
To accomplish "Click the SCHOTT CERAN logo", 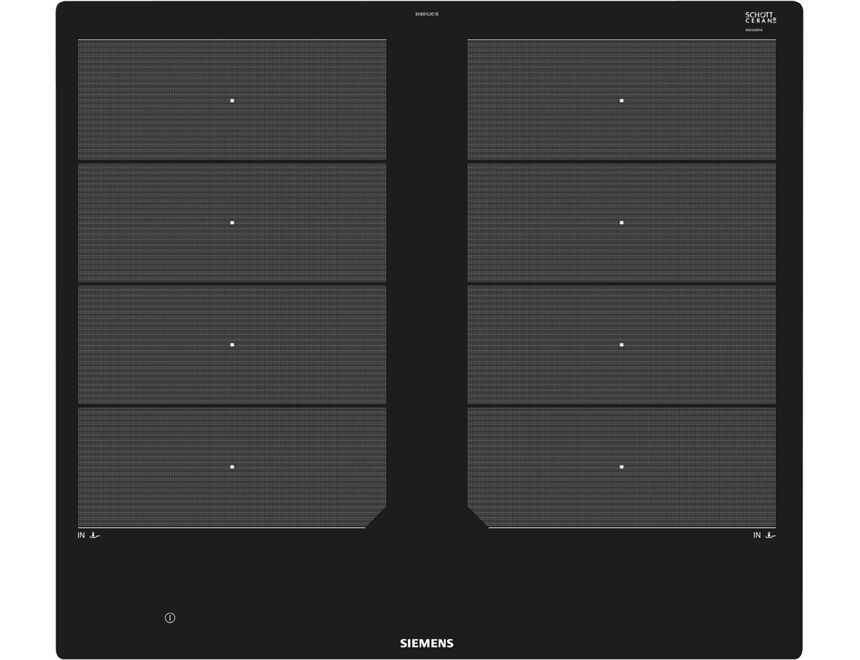I will 761,19.
